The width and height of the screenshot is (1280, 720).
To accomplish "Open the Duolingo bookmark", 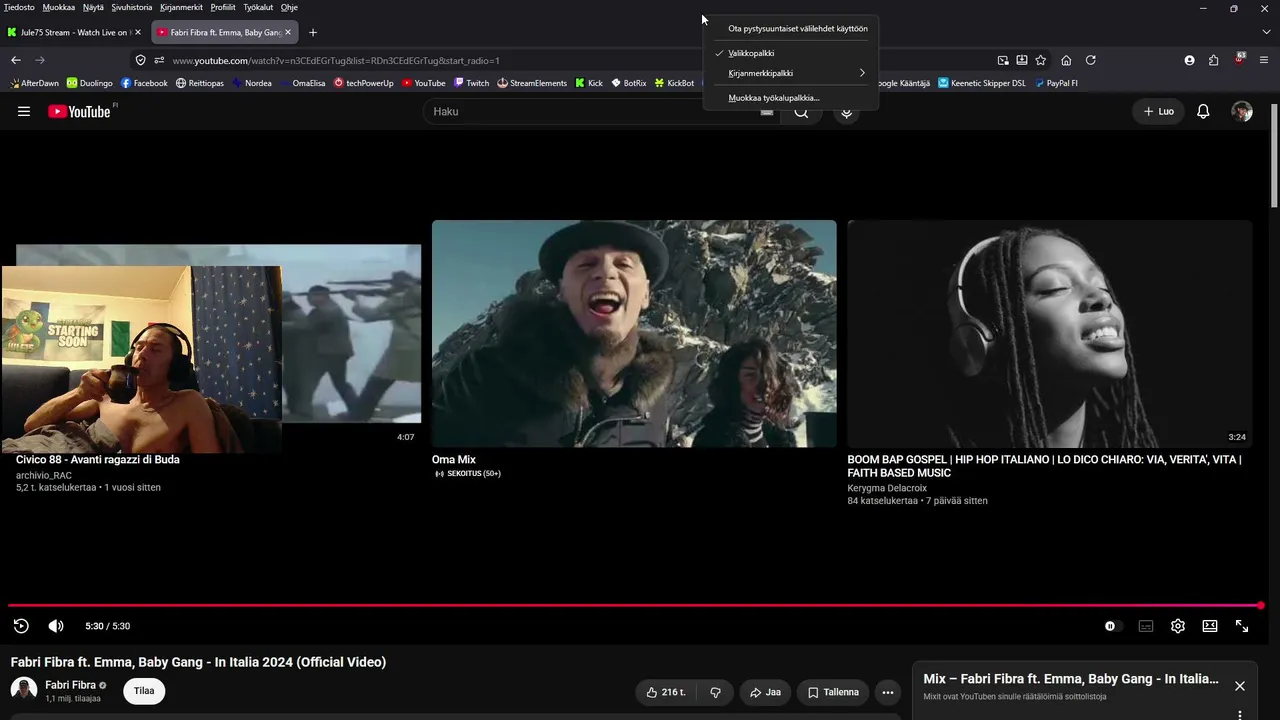I will [90, 83].
